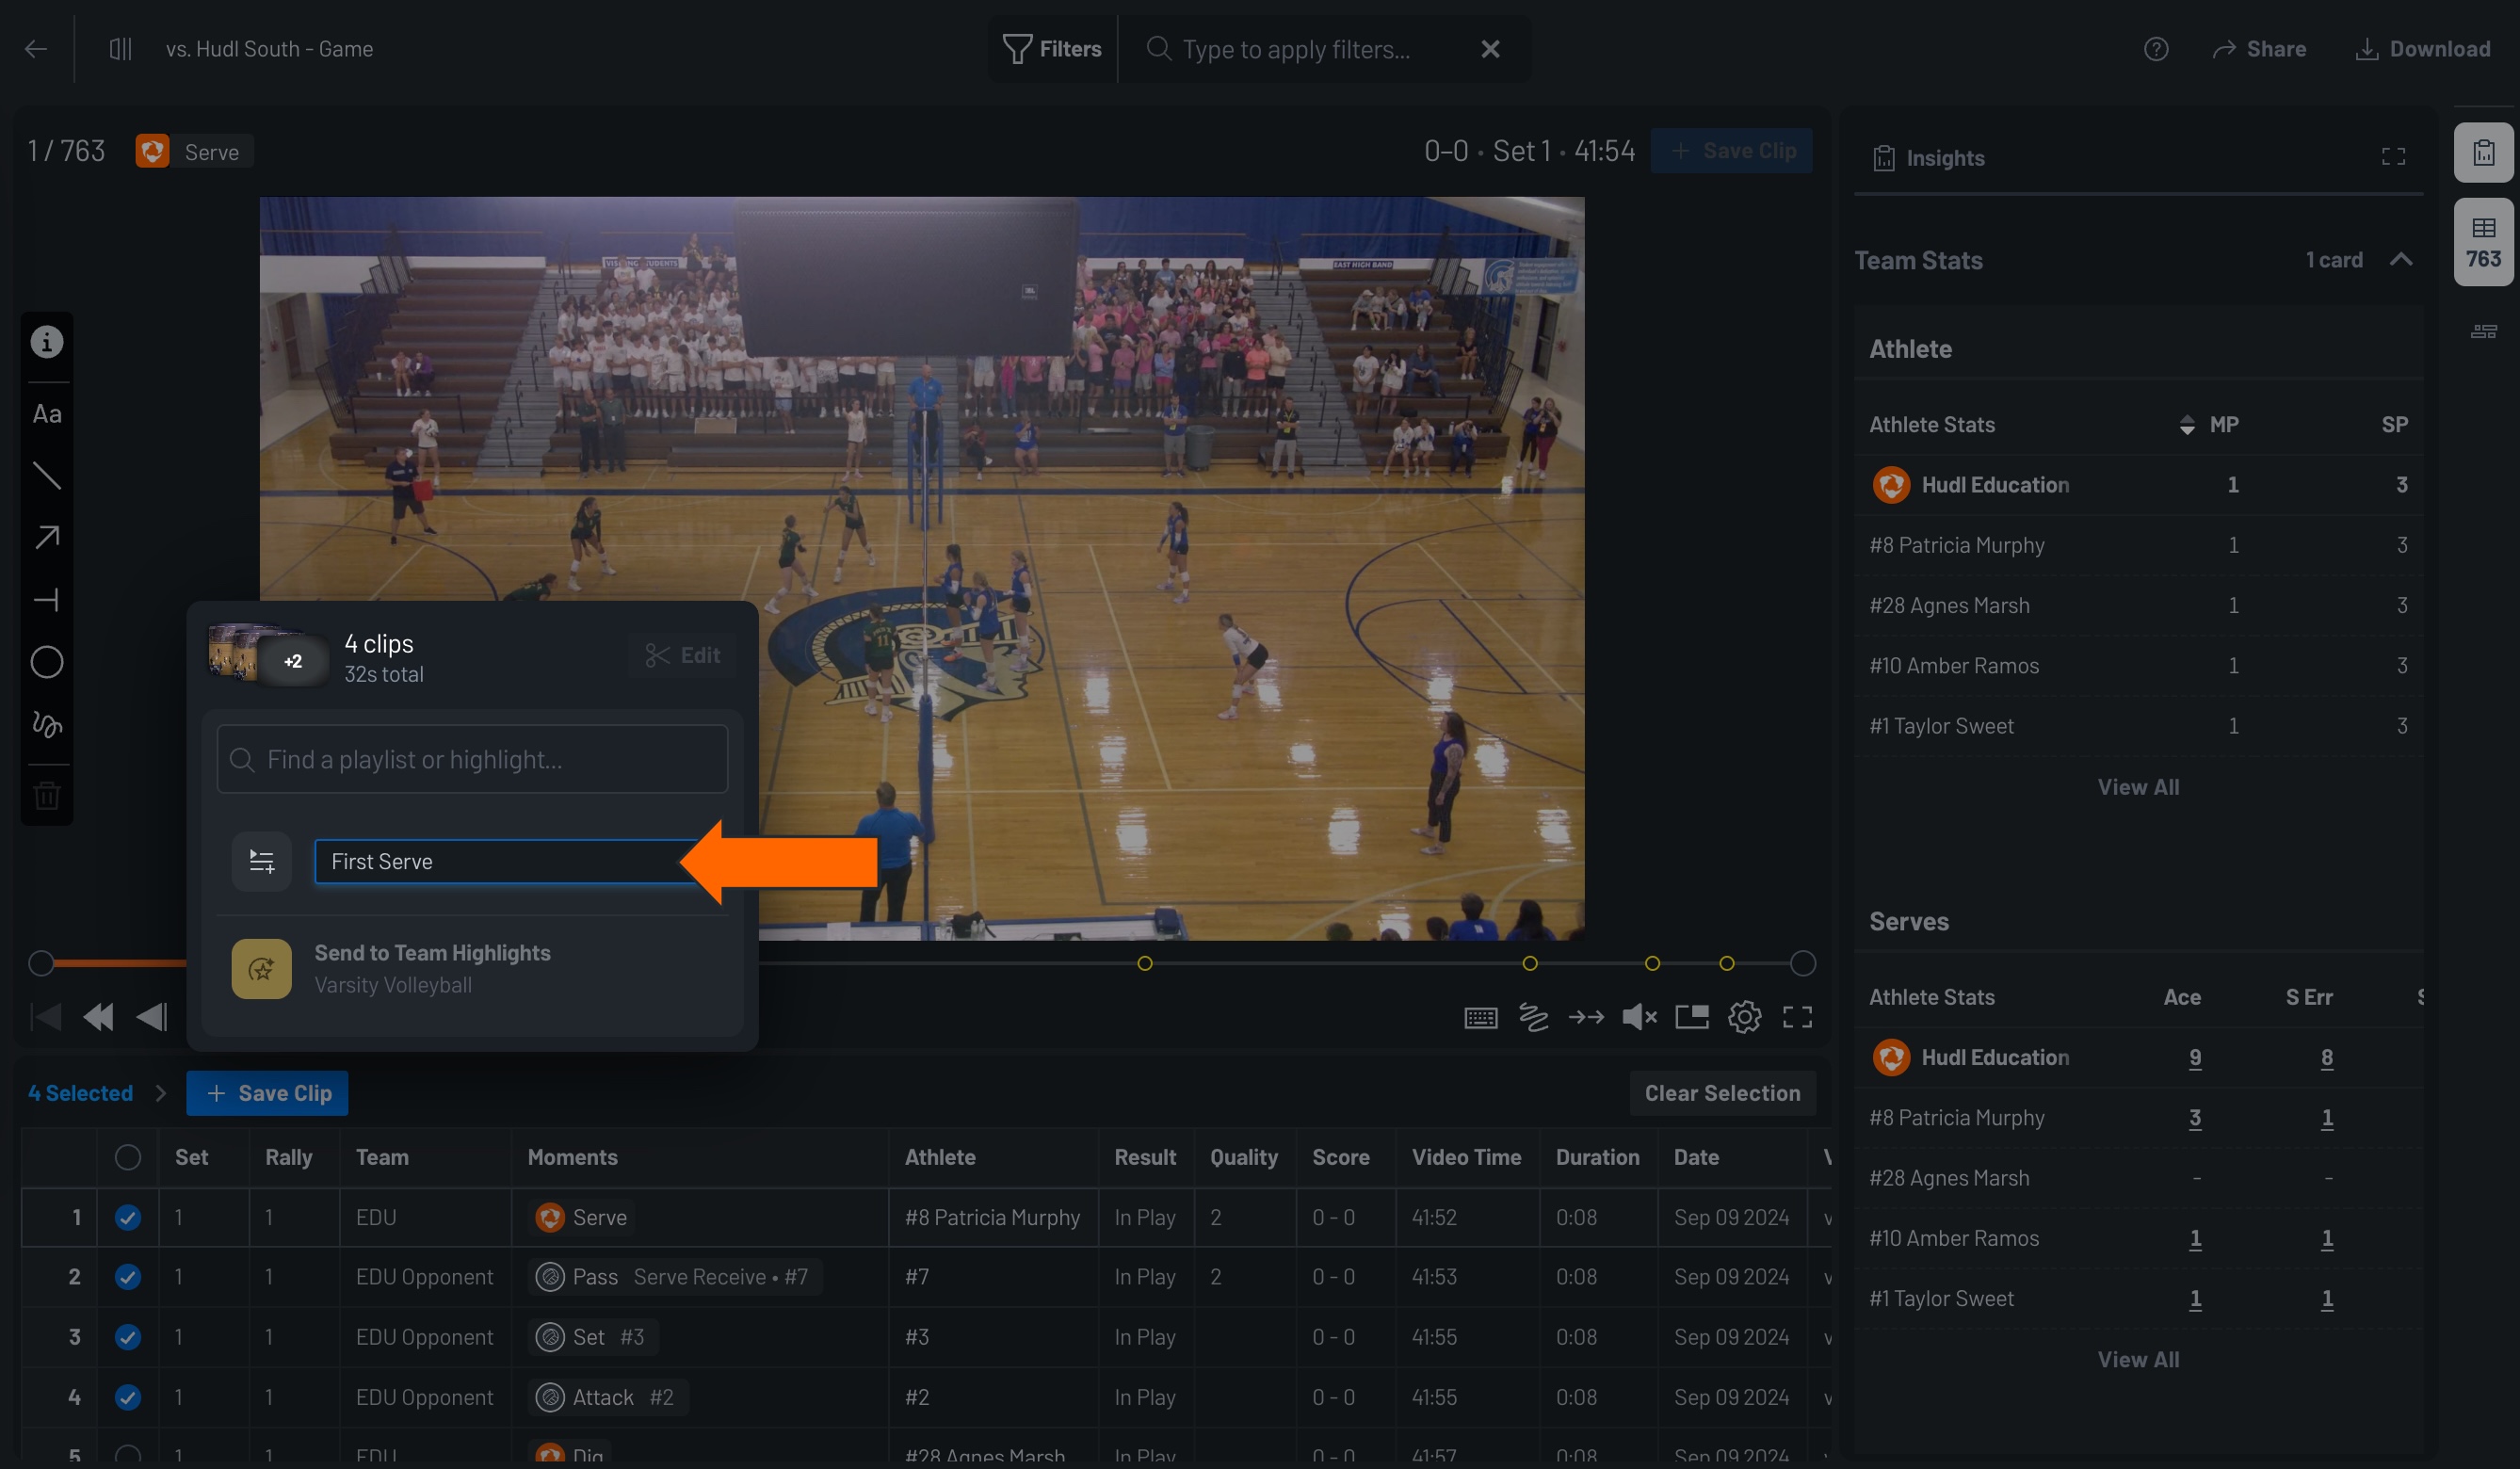Open video playback settings gear
The width and height of the screenshot is (2520, 1469).
pos(1745,1017)
